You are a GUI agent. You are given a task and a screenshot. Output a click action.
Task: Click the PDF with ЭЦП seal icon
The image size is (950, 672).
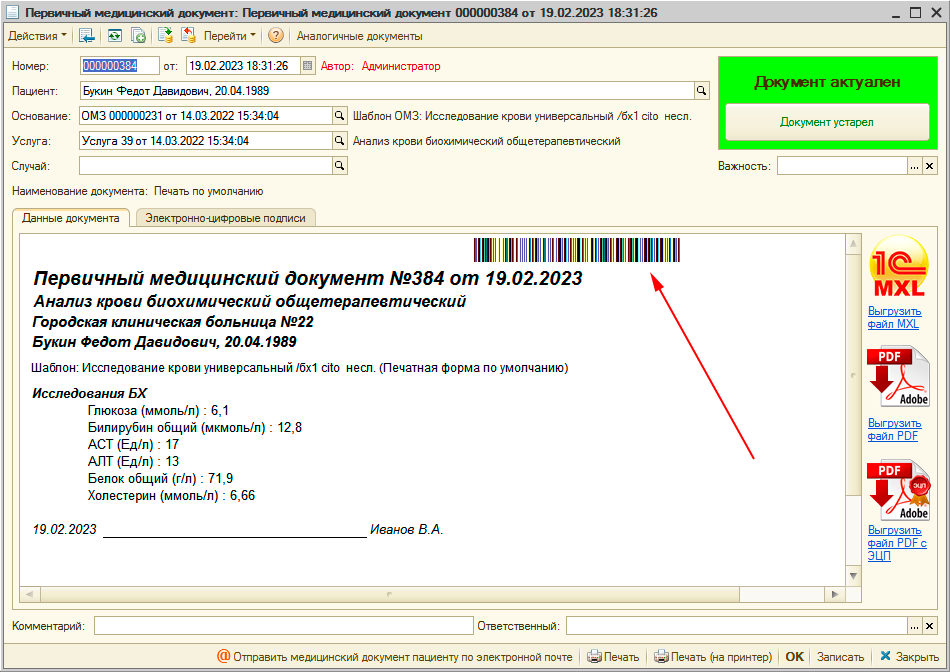897,488
